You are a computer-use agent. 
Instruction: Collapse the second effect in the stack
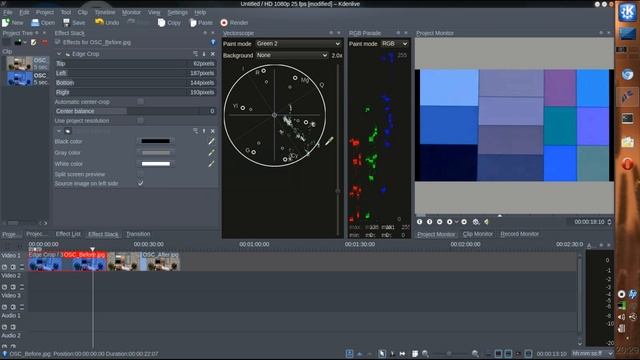coord(59,131)
